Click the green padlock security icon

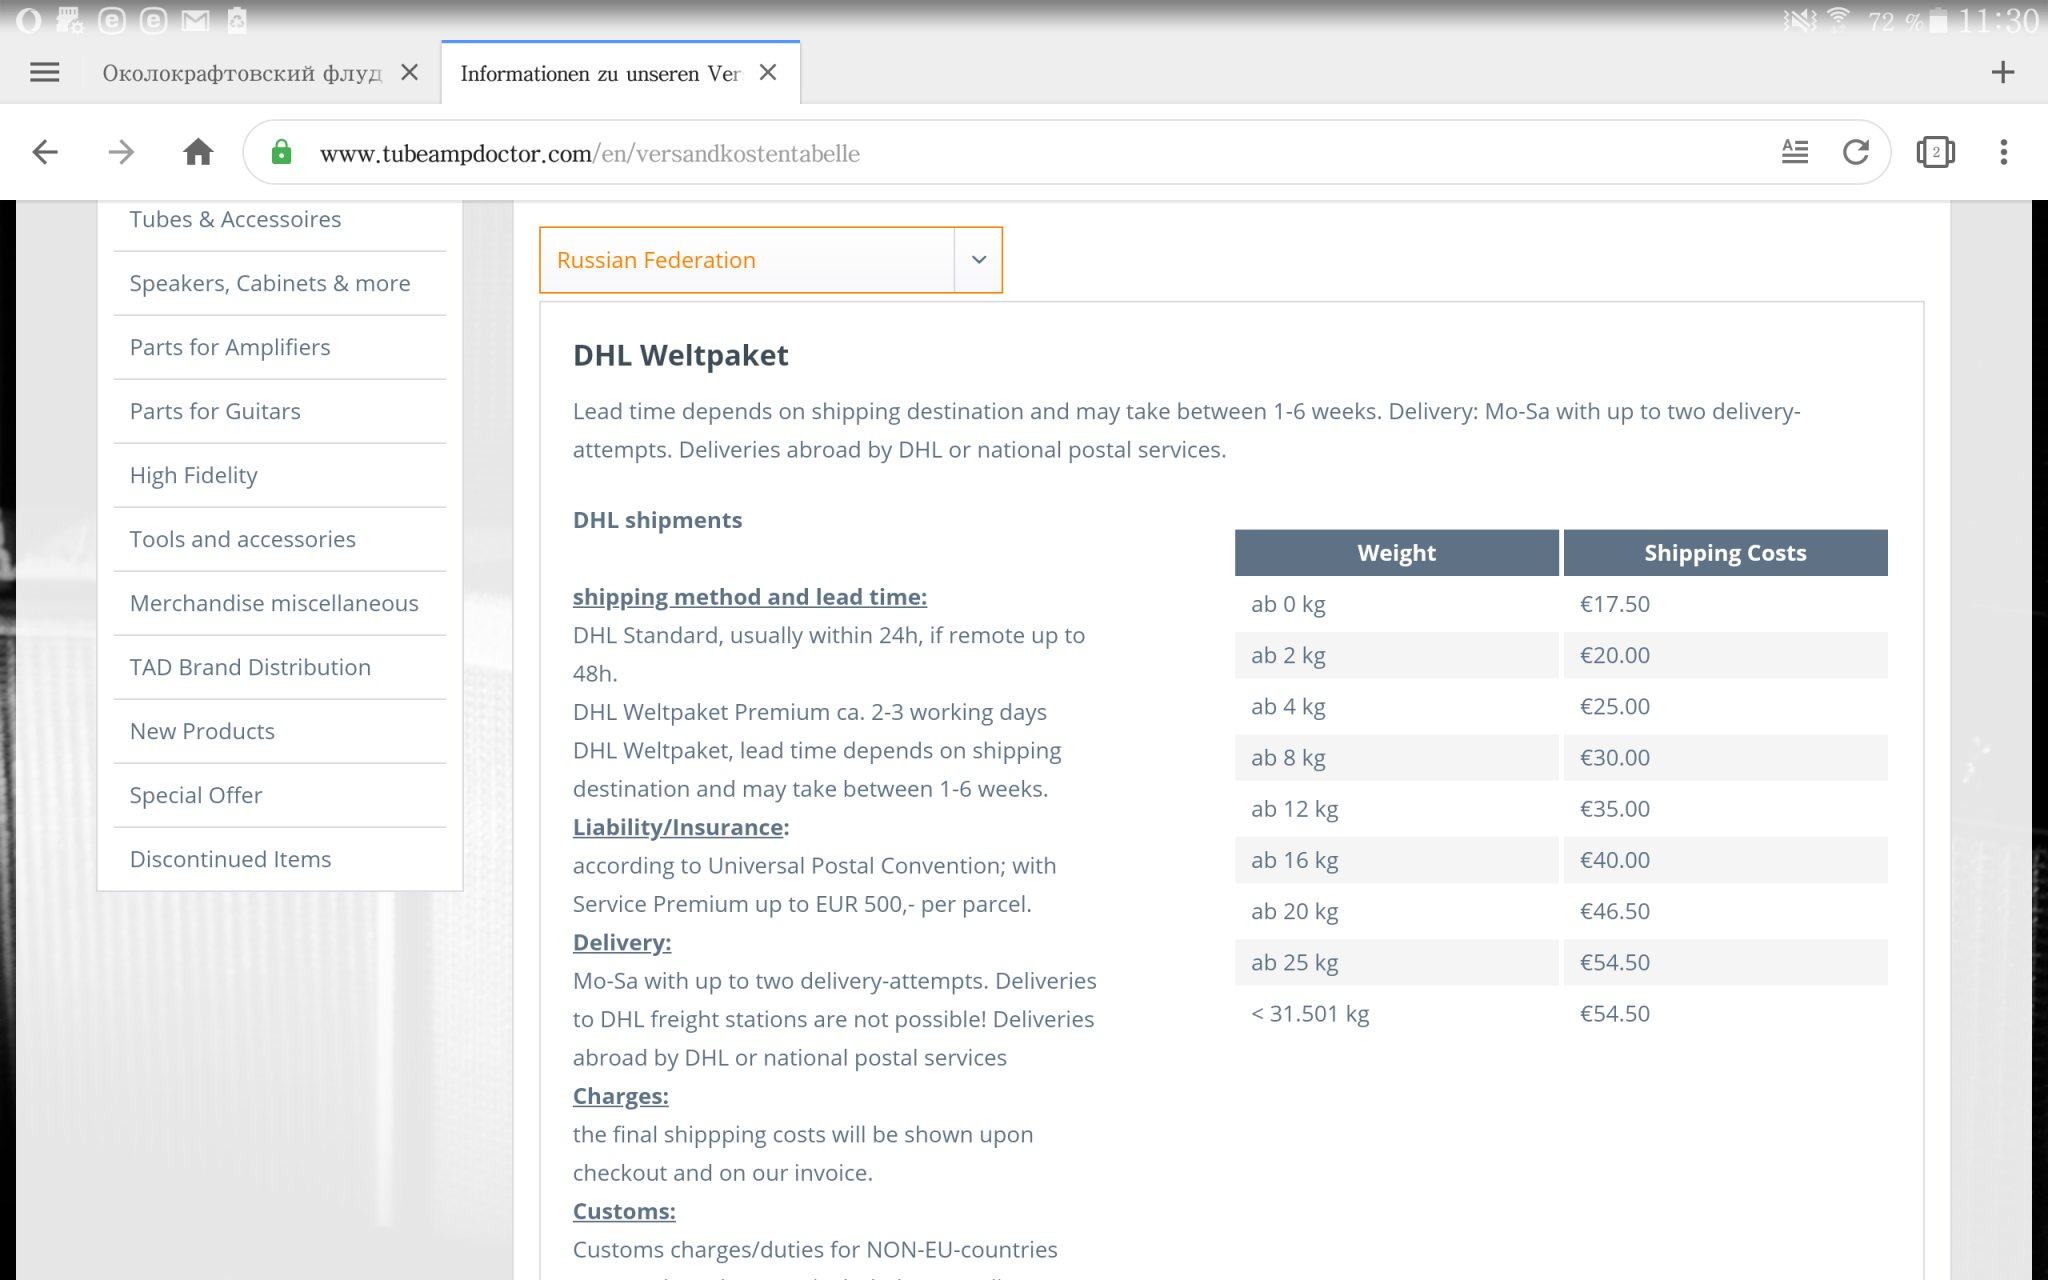pos(282,153)
